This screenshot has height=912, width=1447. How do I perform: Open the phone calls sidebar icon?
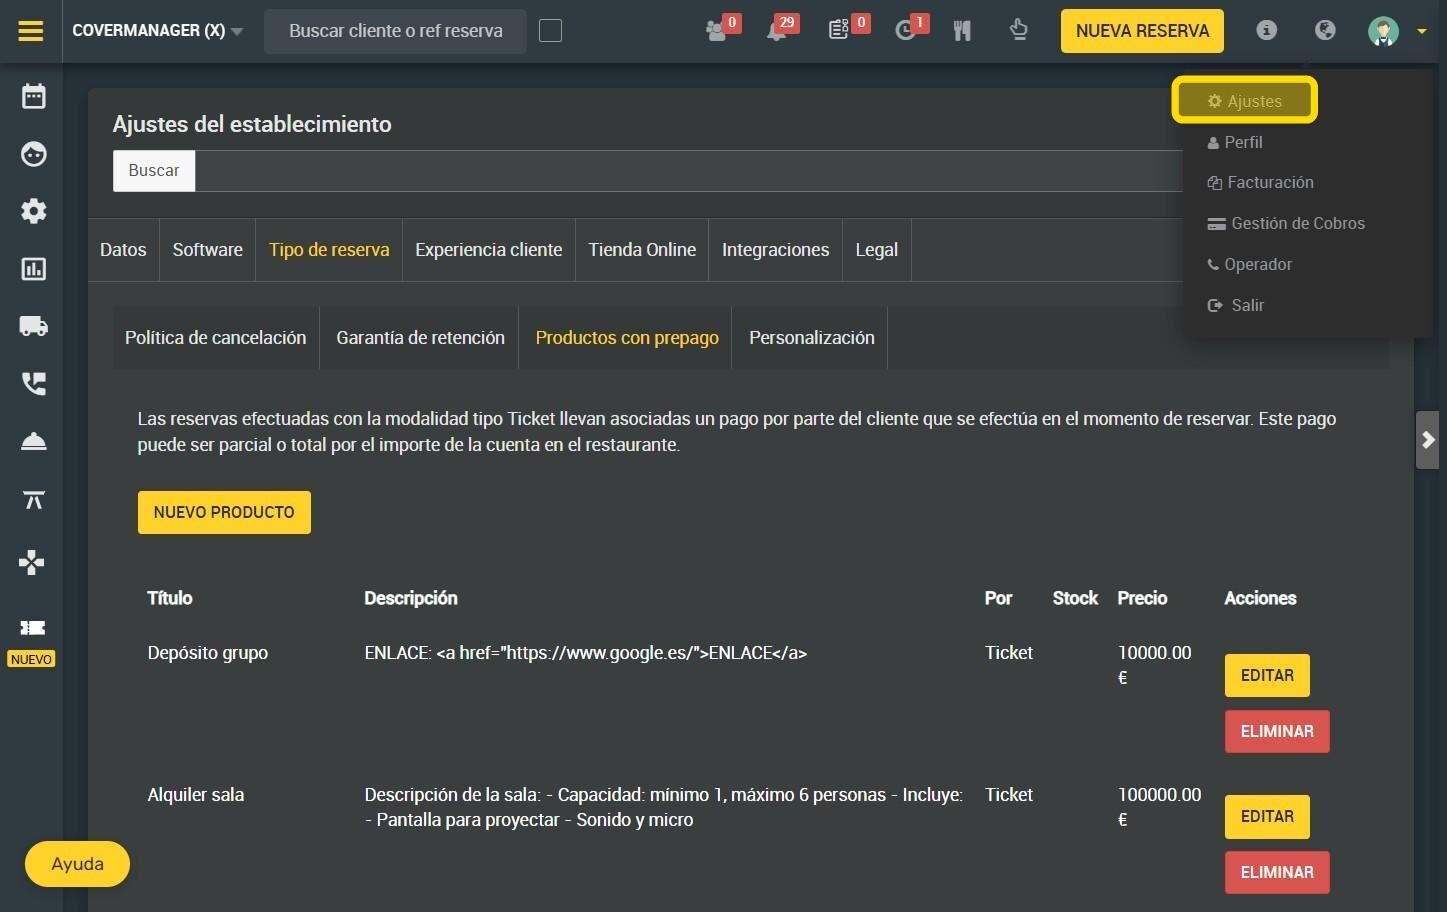[34, 384]
